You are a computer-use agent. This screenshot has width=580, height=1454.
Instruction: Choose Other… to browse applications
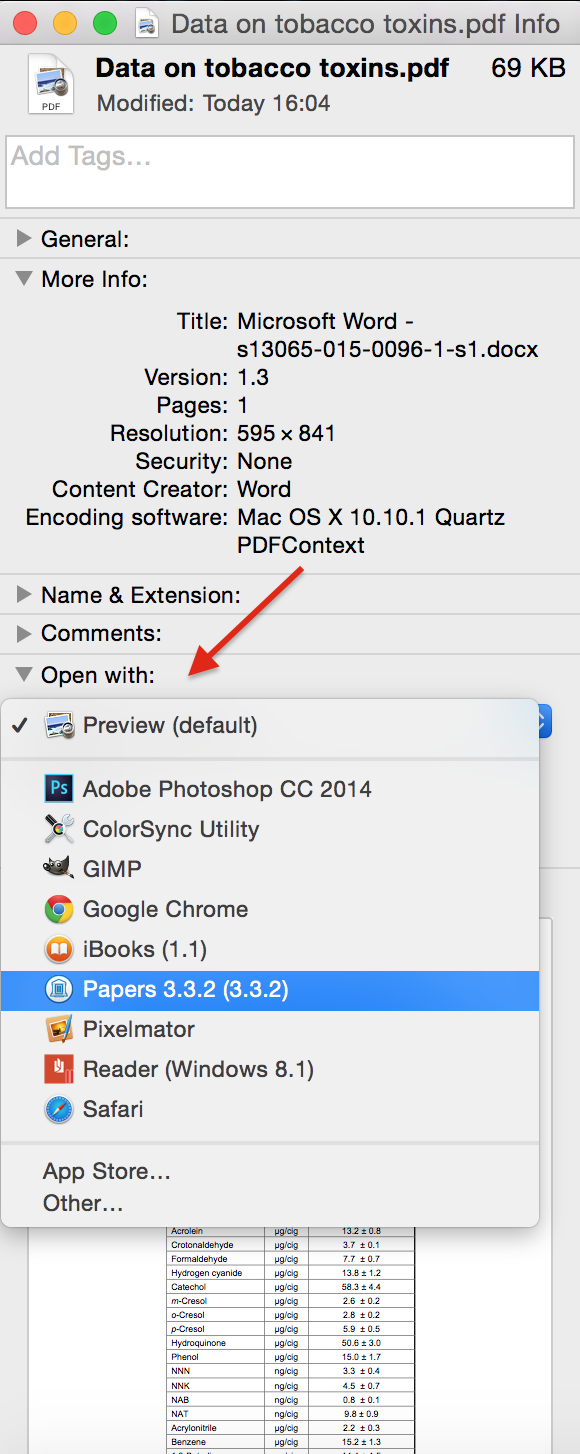[x=83, y=1204]
